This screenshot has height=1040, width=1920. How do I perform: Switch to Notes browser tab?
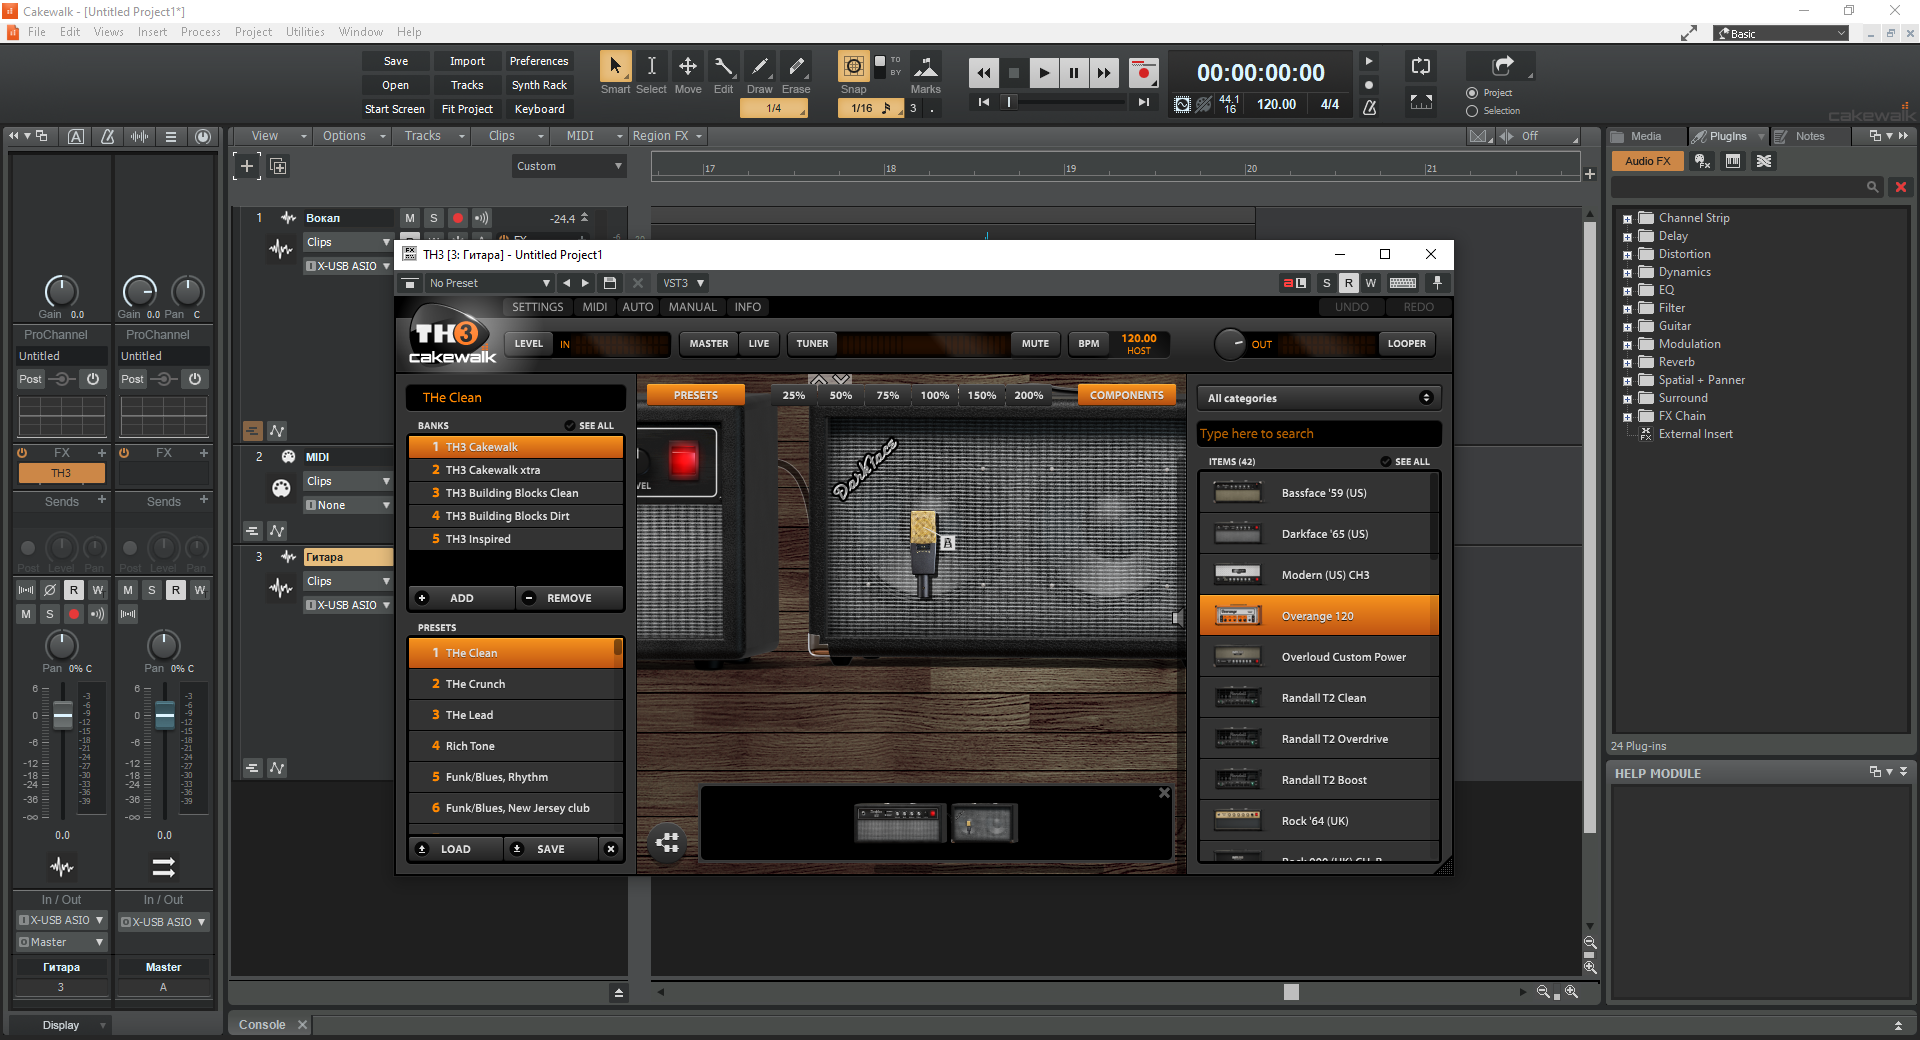[1809, 136]
